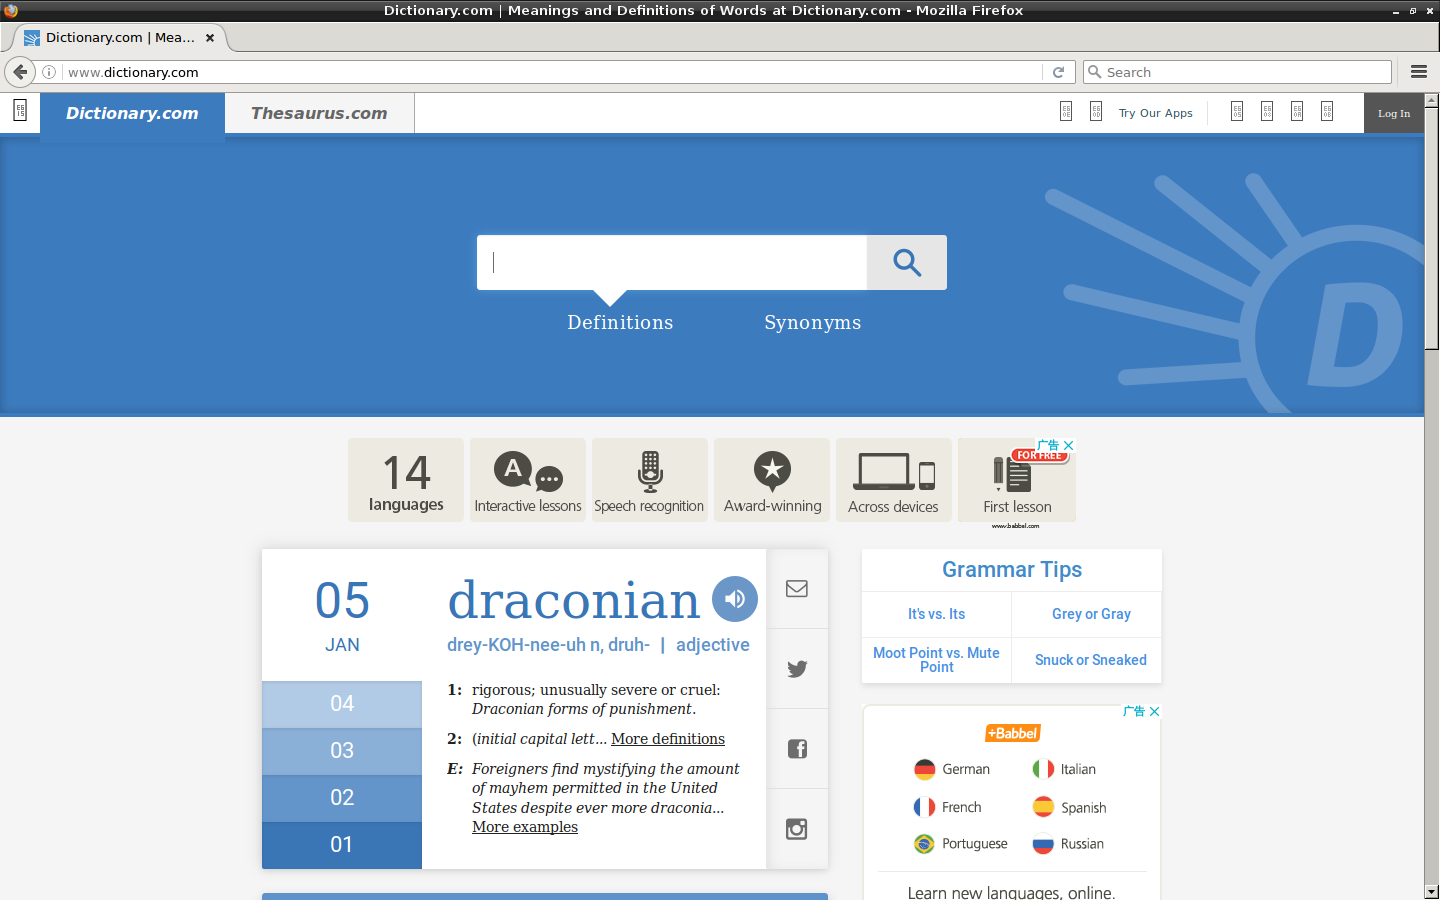Screen dimensions: 1440x900
Task: Click the 05 JAN date block
Action: pos(342,615)
